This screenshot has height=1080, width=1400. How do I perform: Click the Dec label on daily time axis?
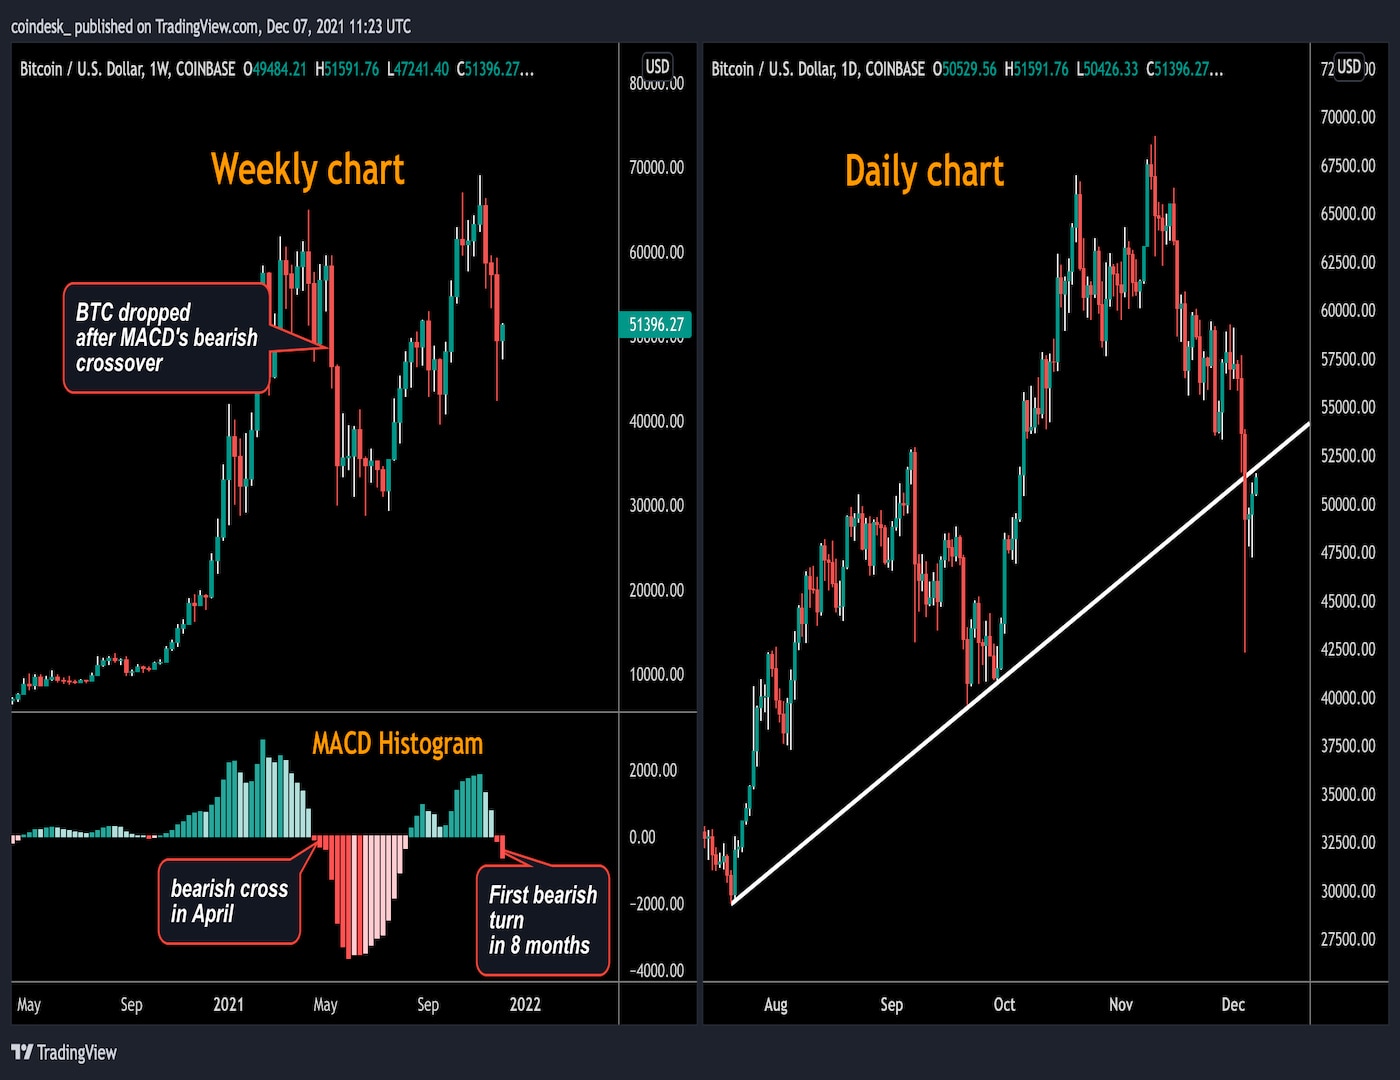(1233, 1004)
